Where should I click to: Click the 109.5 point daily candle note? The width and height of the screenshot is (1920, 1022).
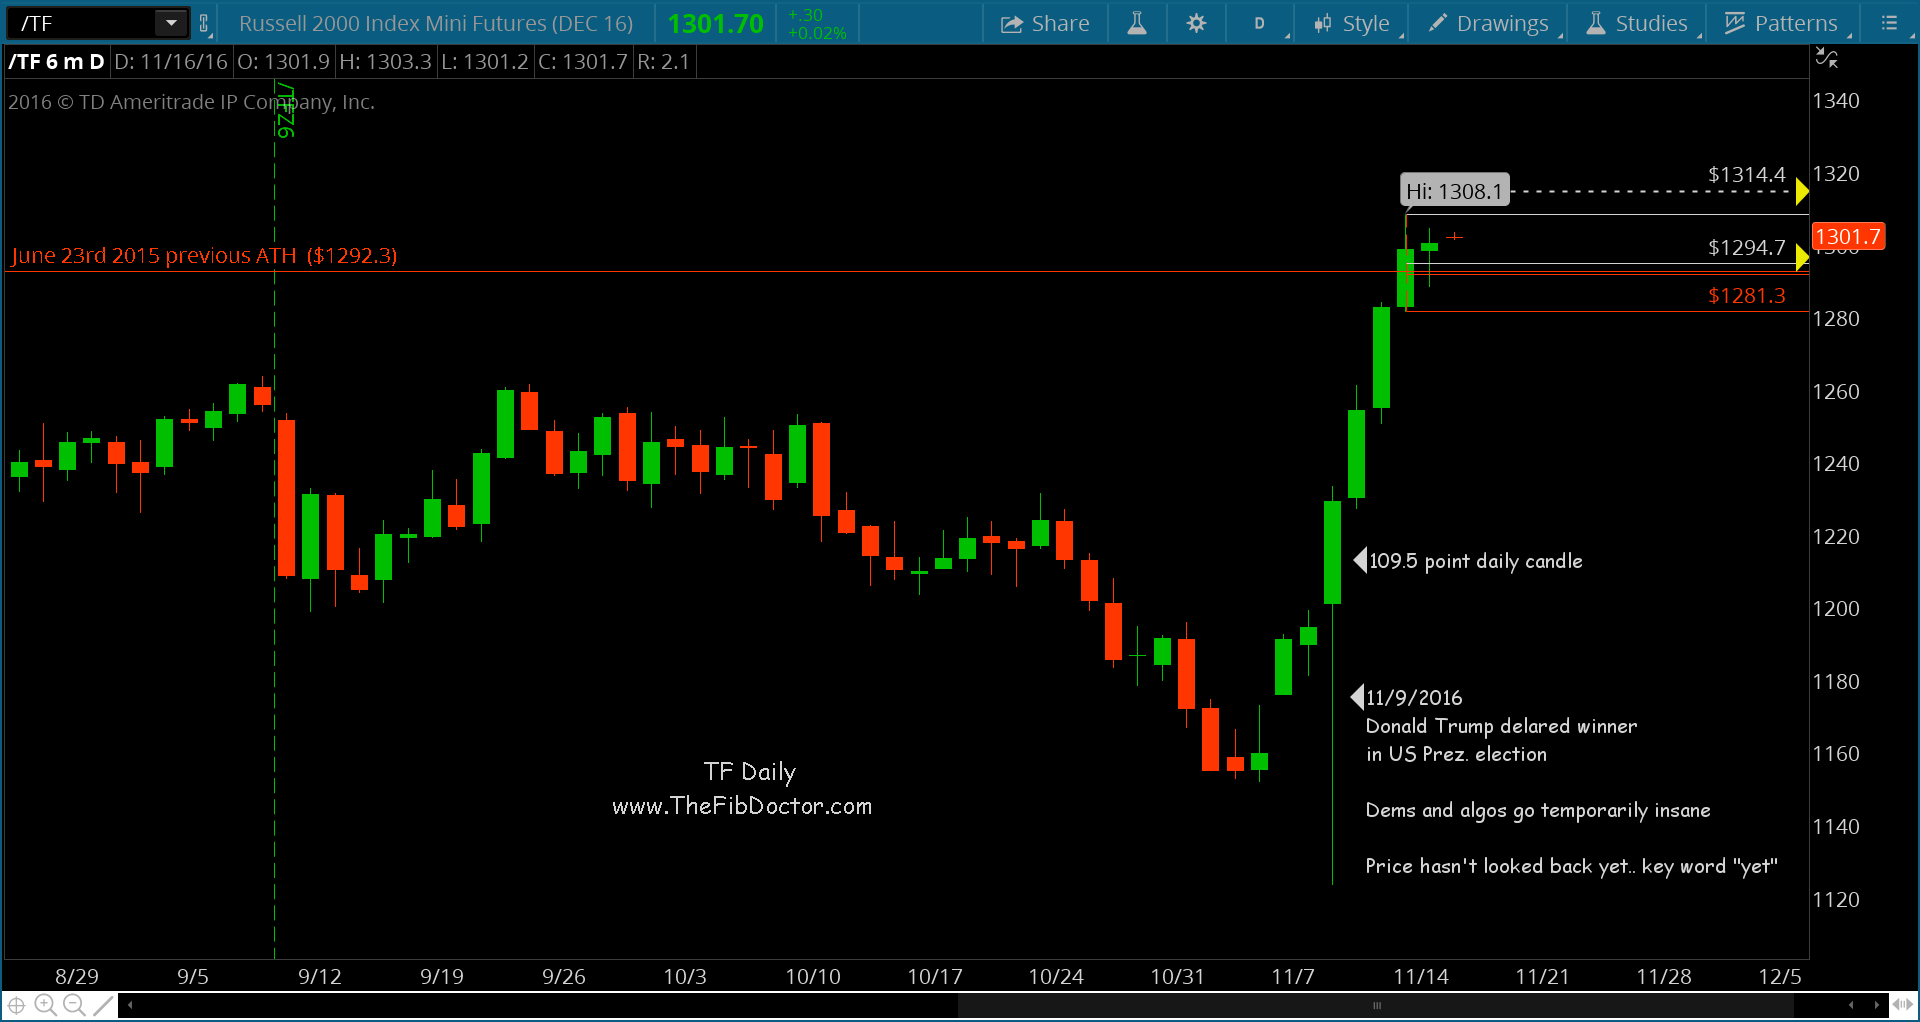pyautogui.click(x=1475, y=561)
